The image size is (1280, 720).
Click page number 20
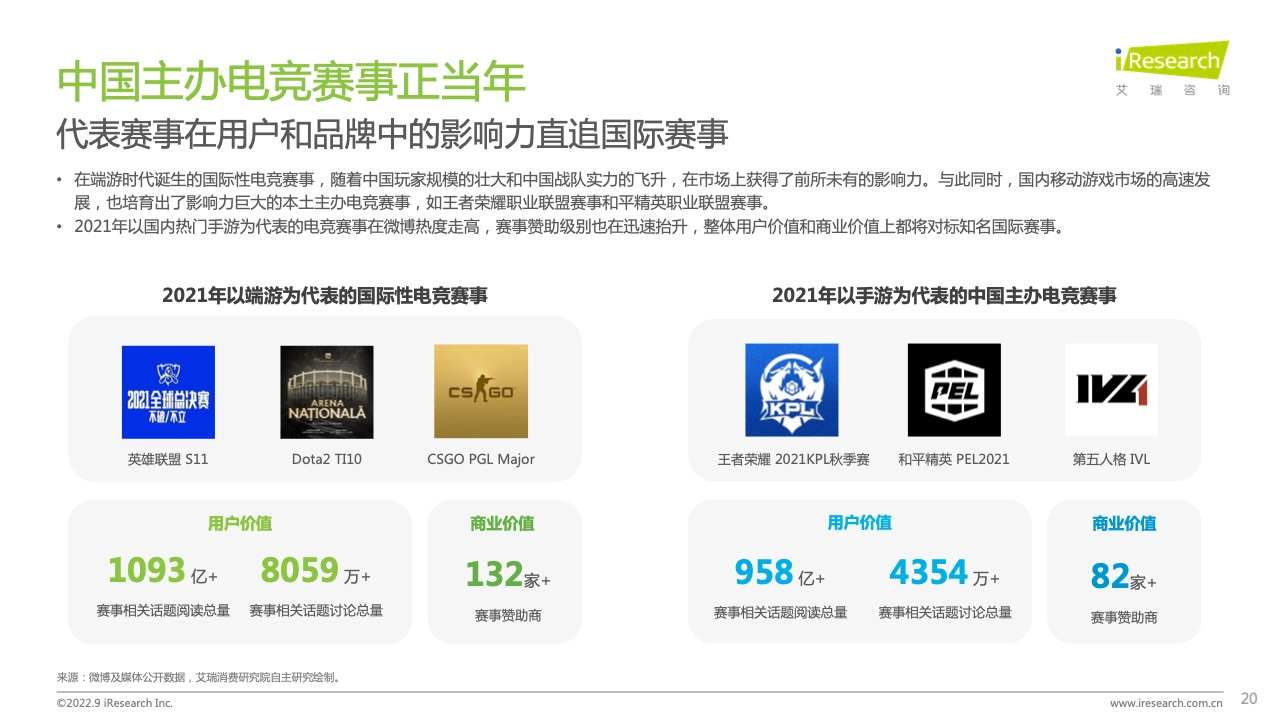point(1248,698)
